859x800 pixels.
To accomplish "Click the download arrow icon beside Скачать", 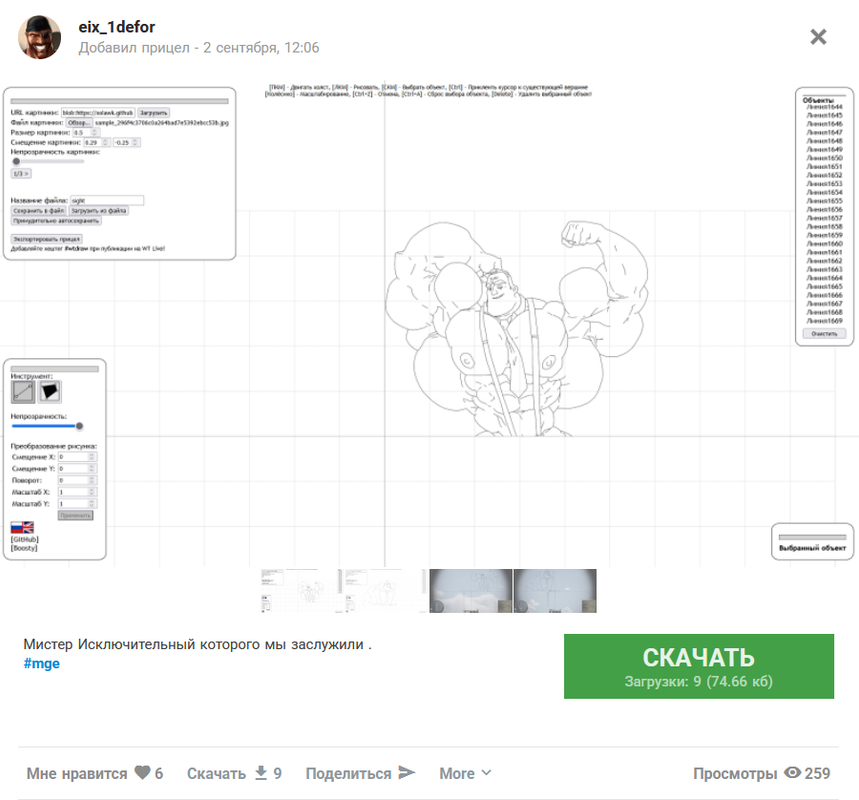I will 261,773.
